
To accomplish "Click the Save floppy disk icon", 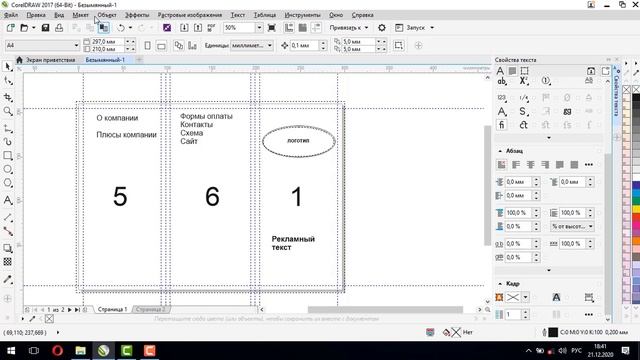I will point(45,28).
